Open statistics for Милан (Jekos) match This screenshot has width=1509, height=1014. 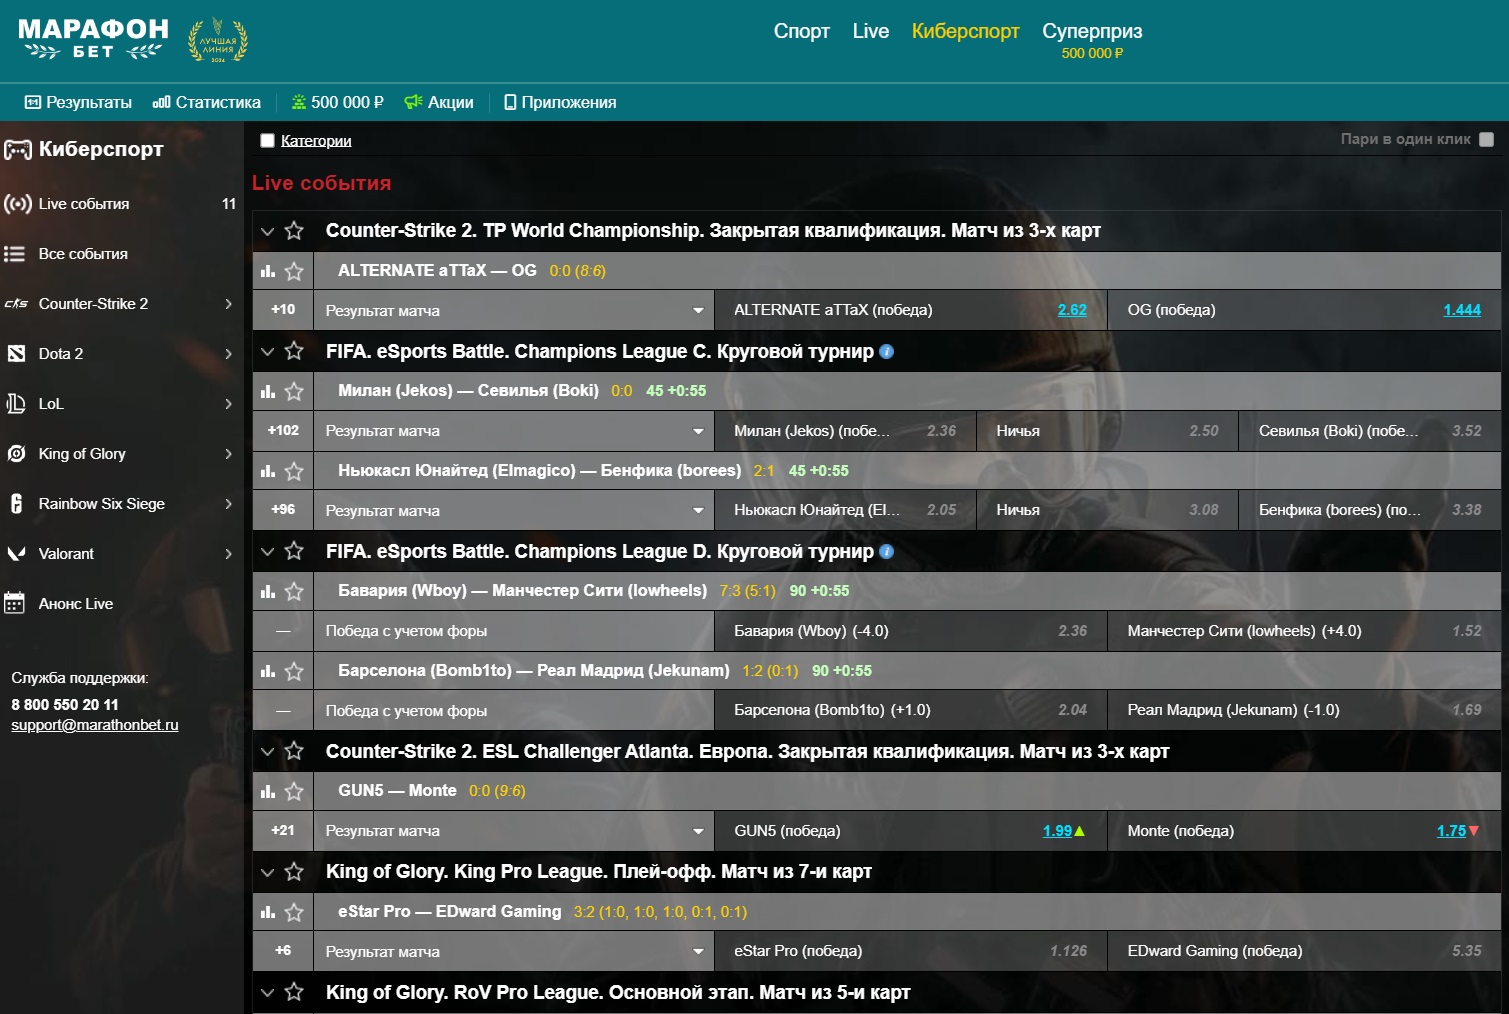click(268, 391)
